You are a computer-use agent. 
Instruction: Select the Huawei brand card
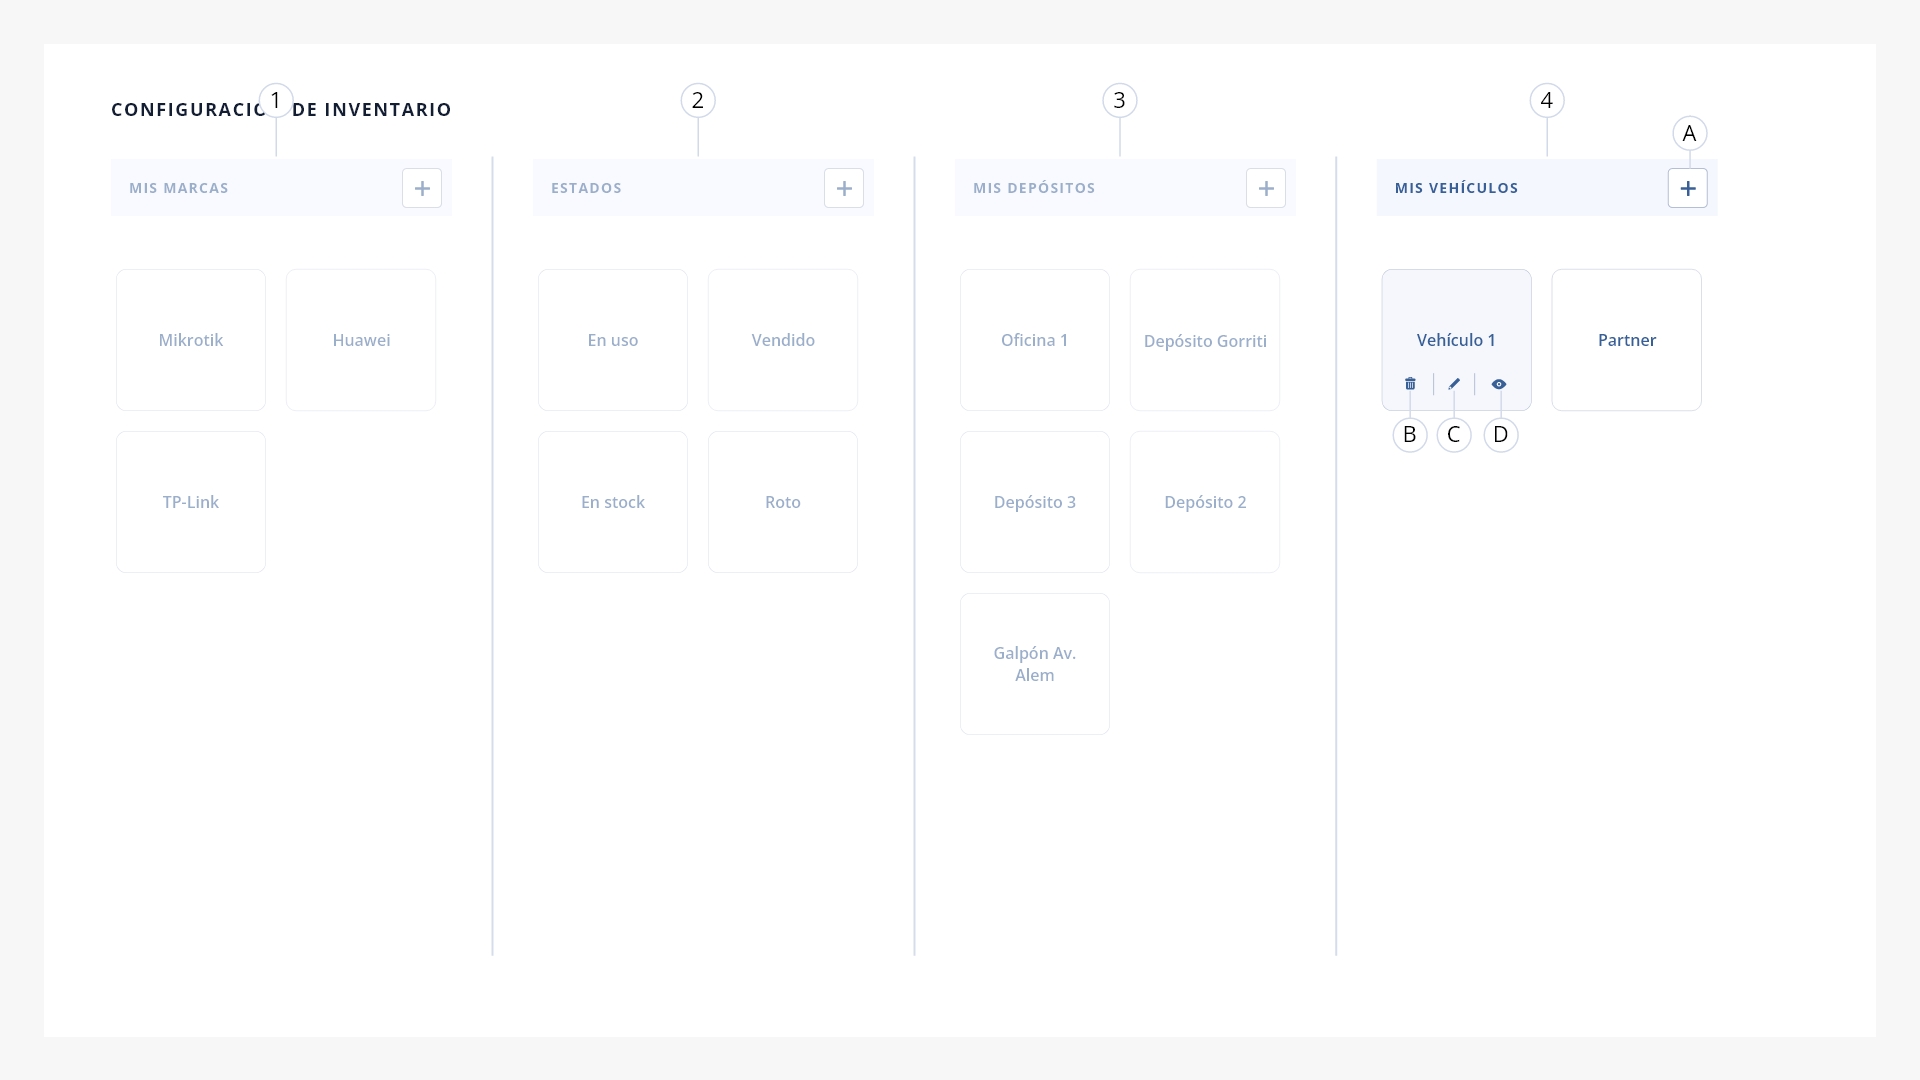[361, 340]
